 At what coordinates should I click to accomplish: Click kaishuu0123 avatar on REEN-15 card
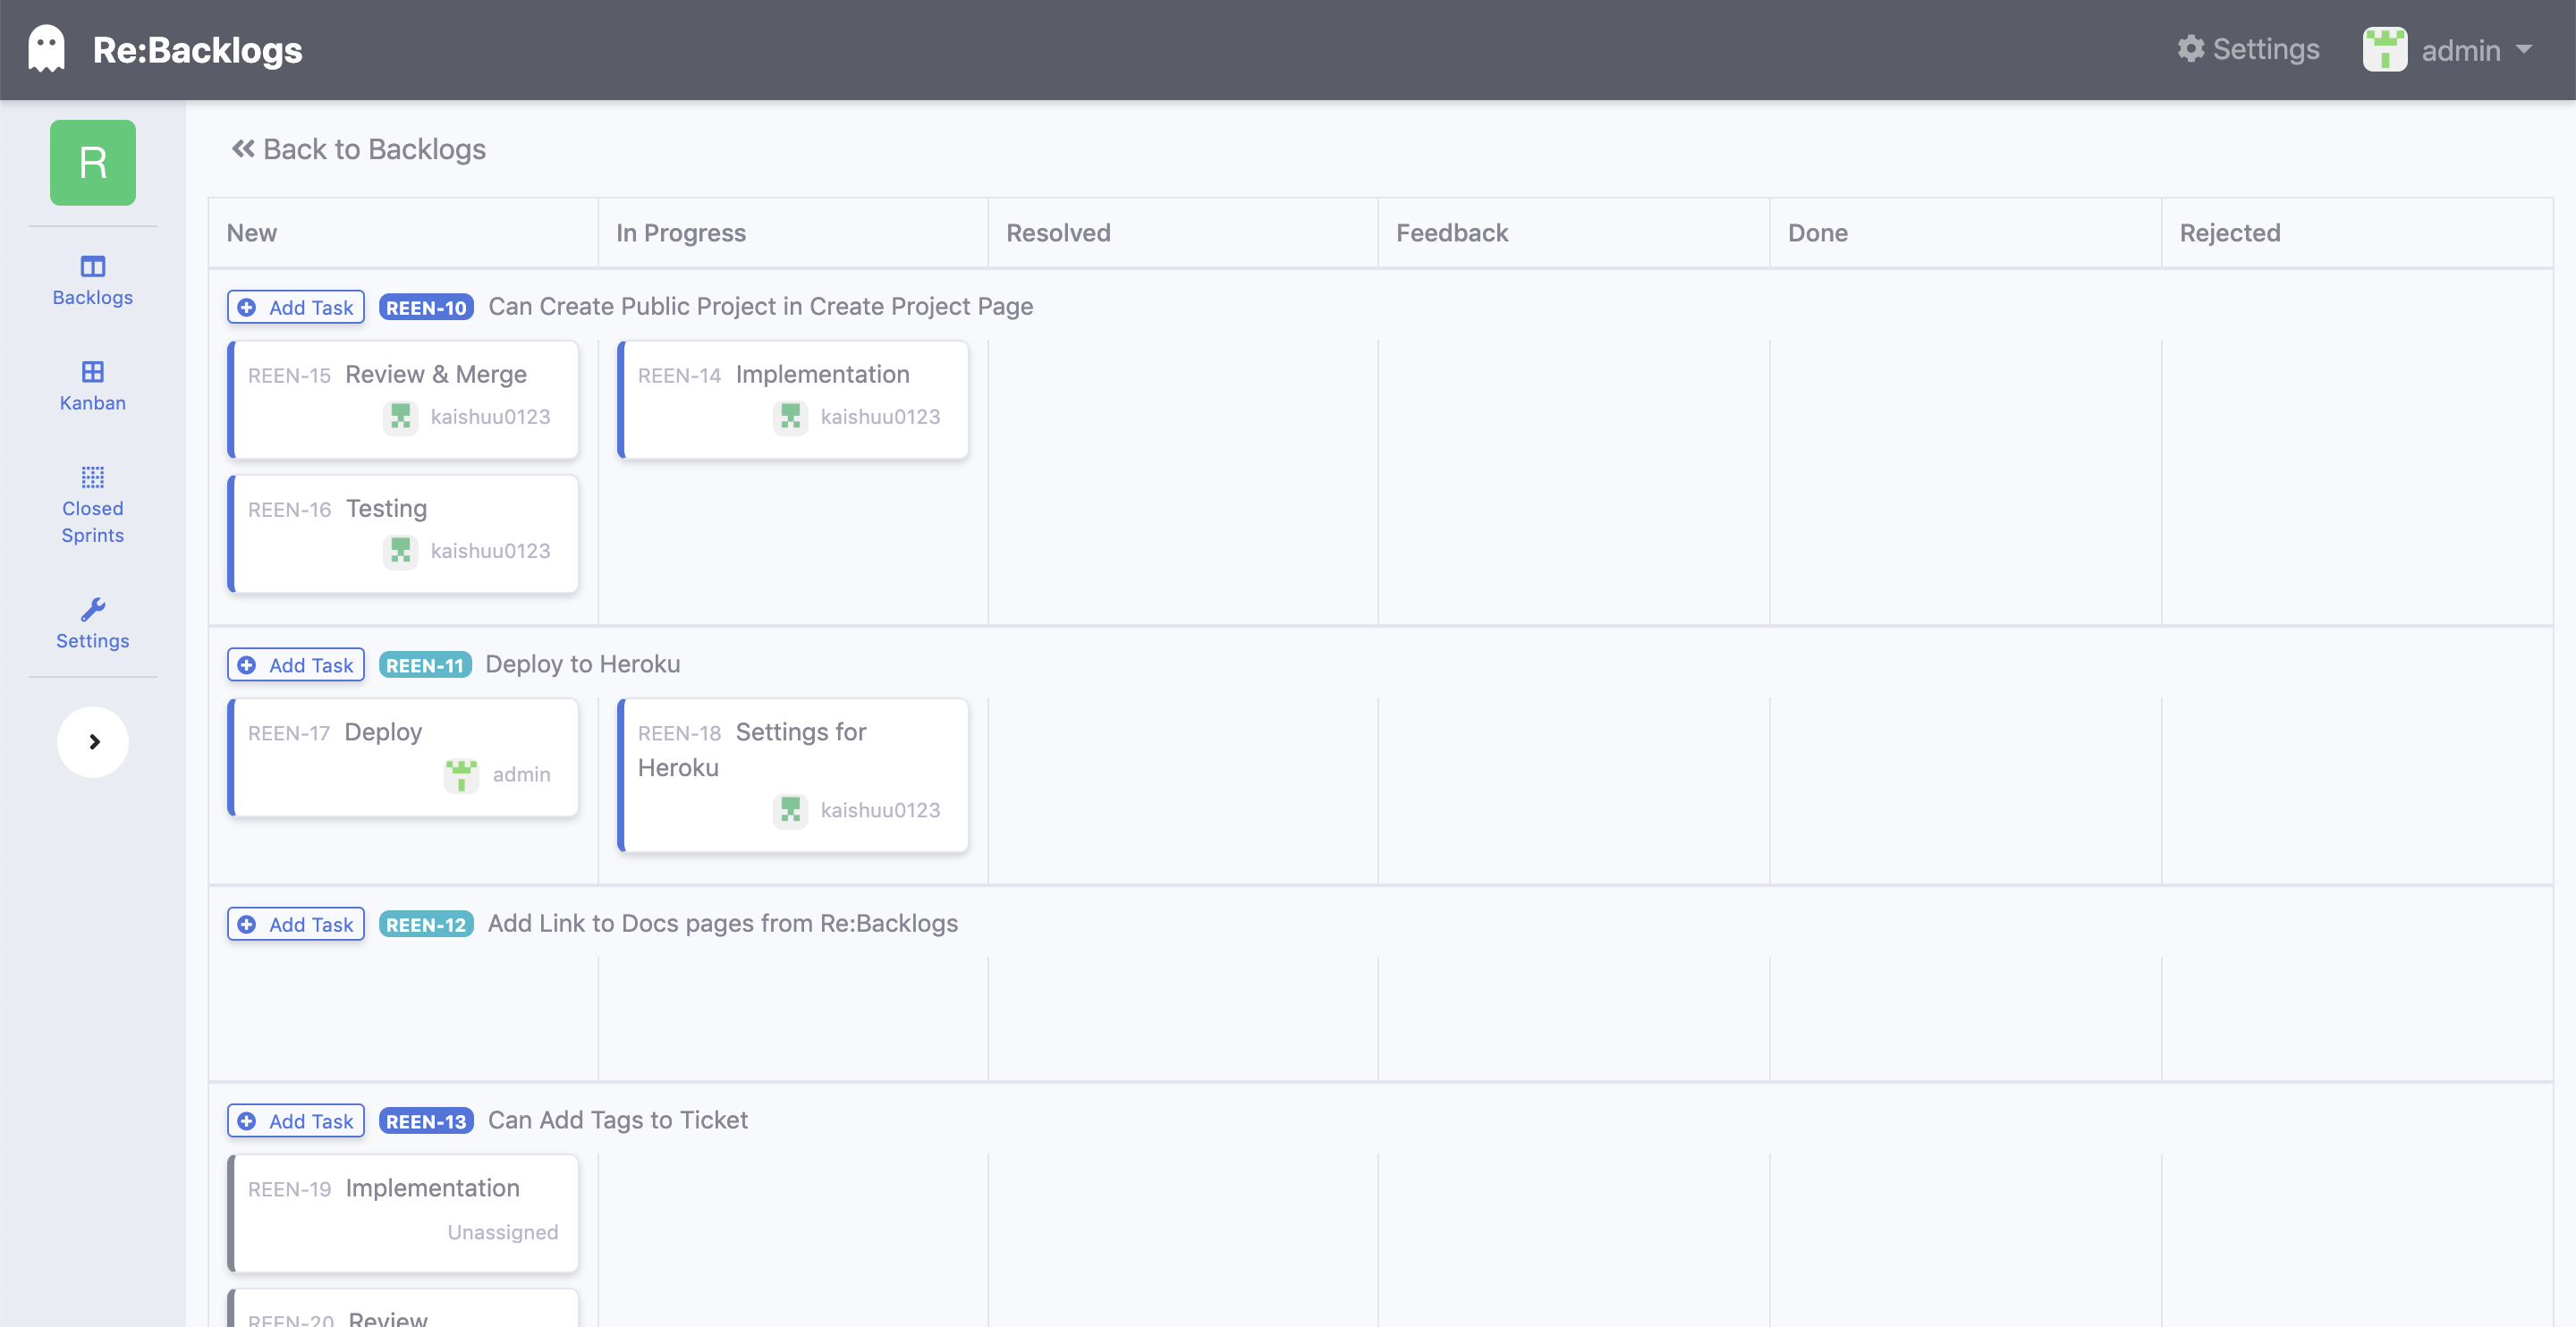click(x=400, y=417)
